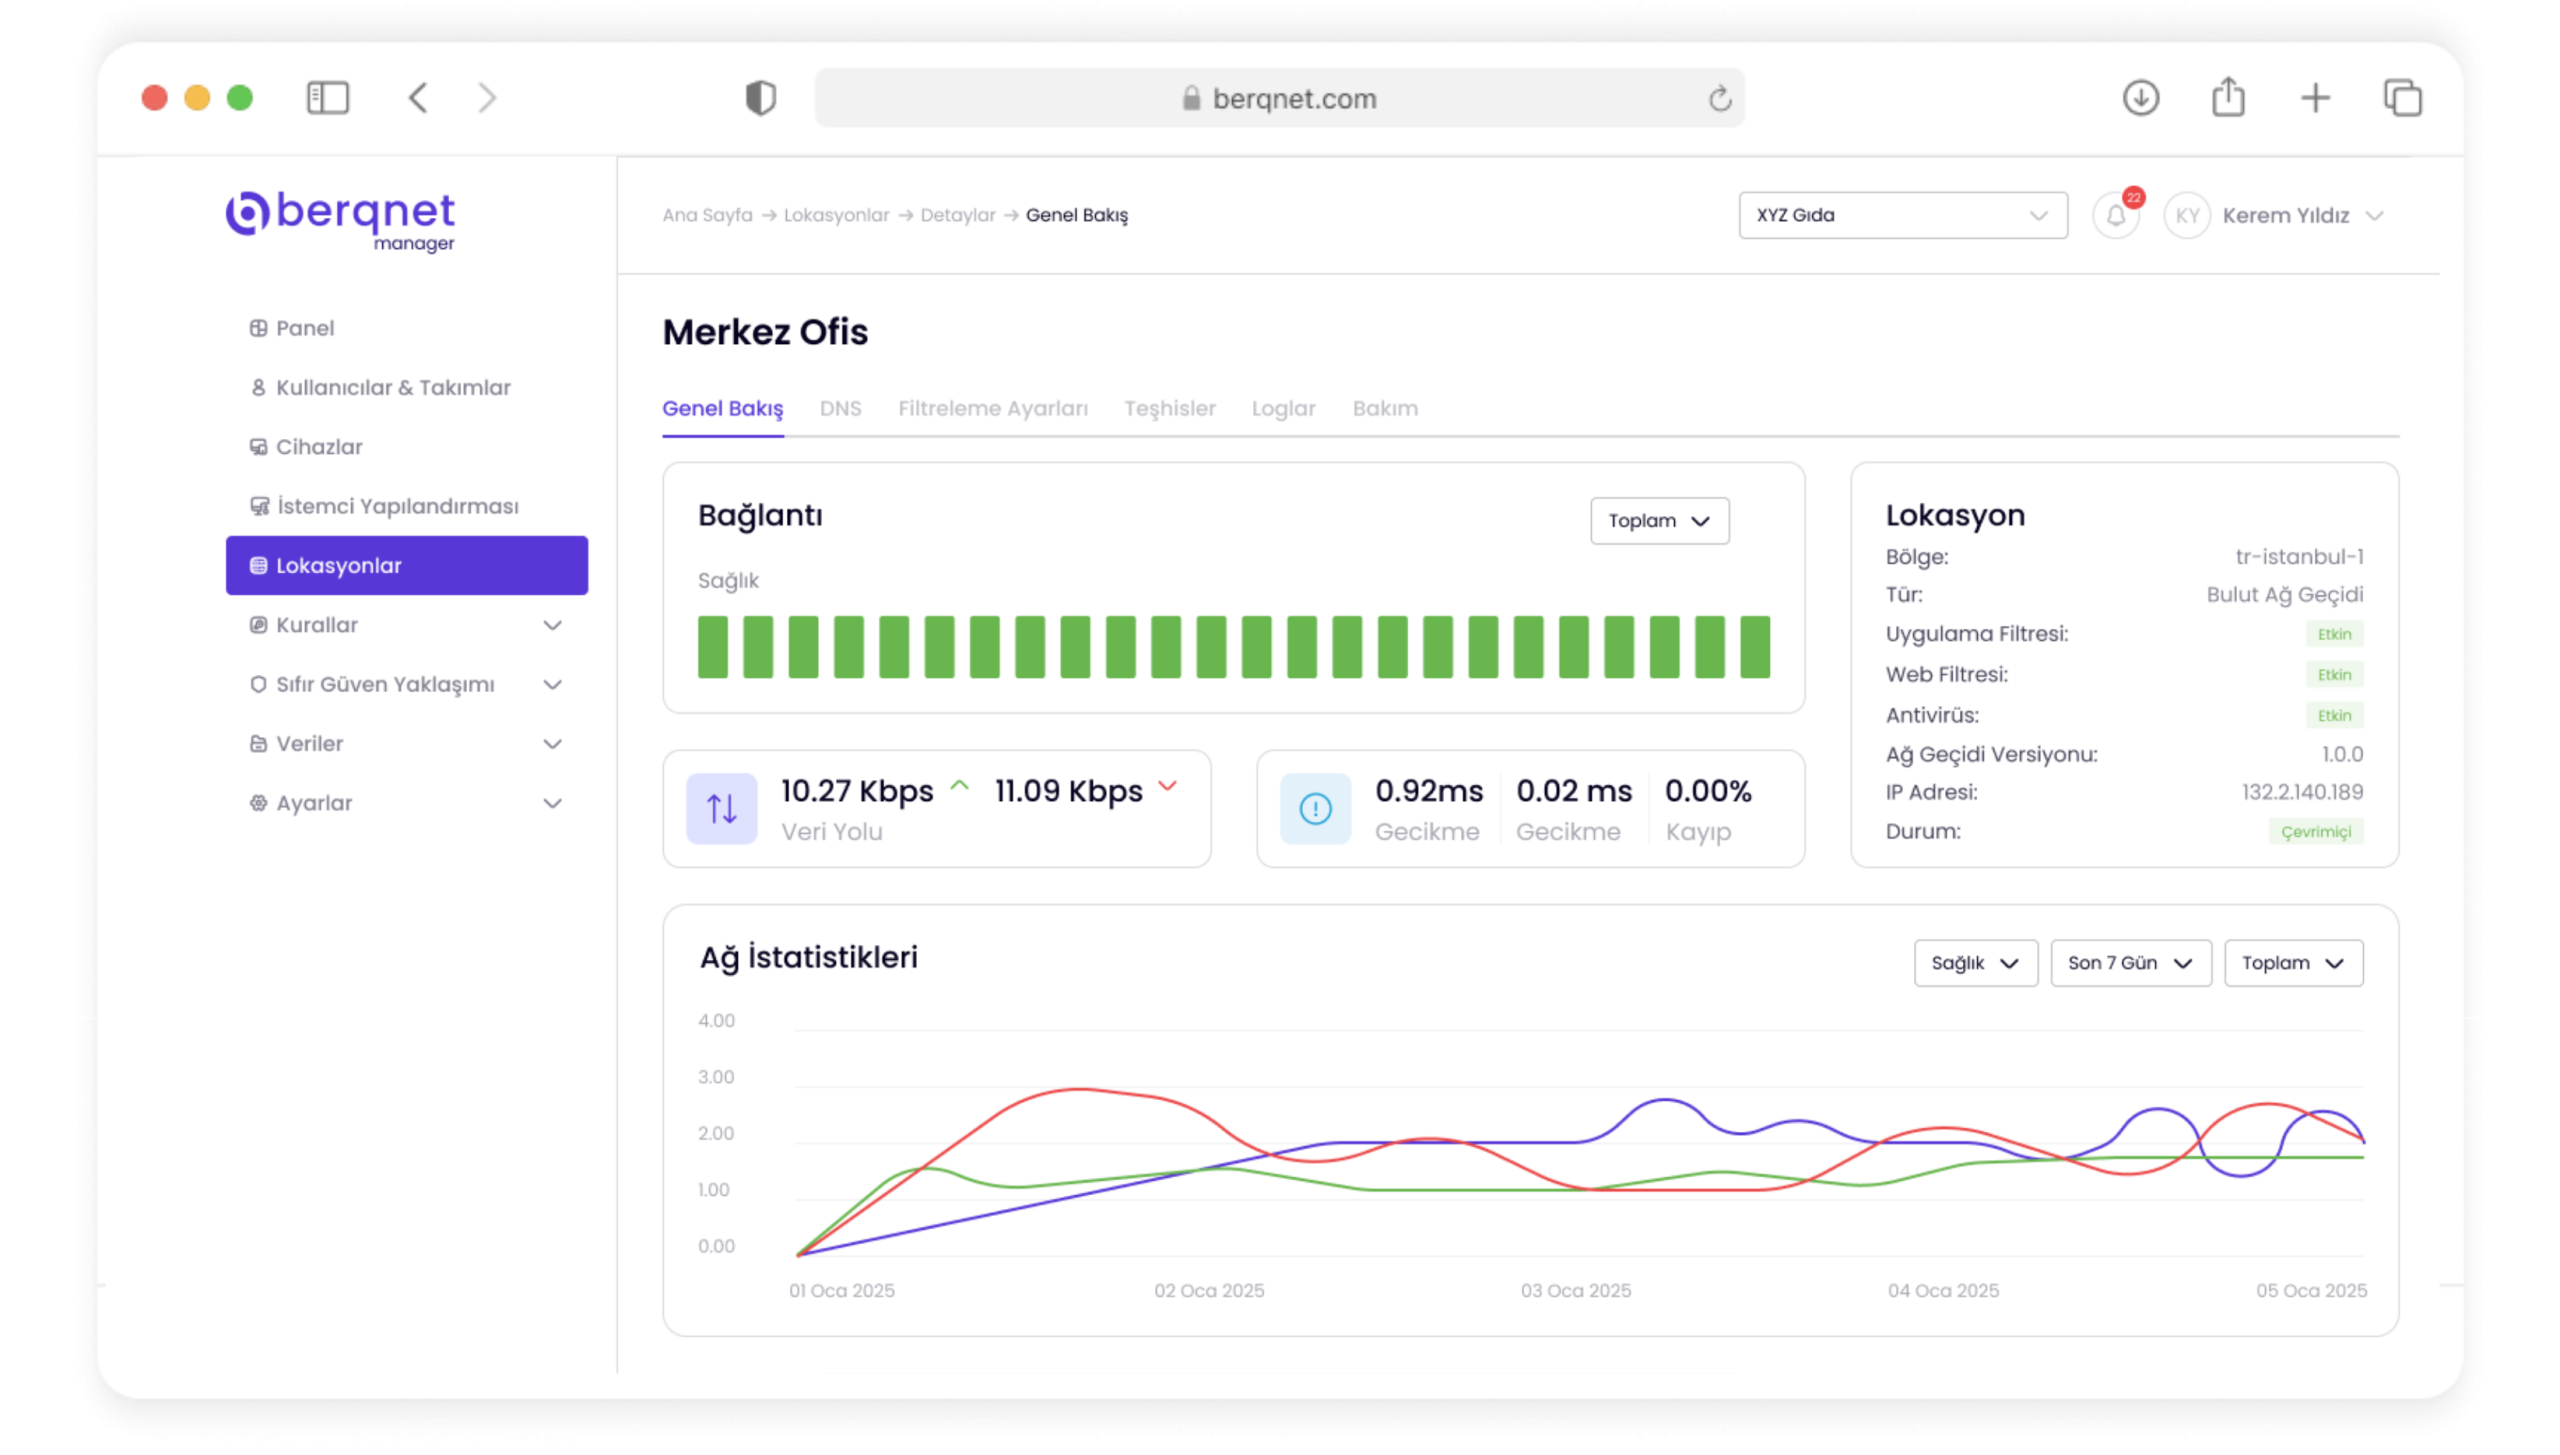Click the privacy shield icon
This screenshot has width=2560, height=1455.
pyautogui.click(x=760, y=98)
